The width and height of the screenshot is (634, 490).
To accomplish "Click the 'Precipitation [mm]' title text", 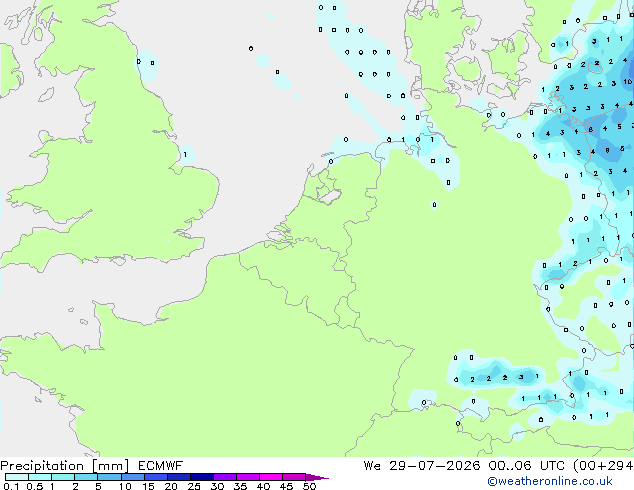I will 64,466.
